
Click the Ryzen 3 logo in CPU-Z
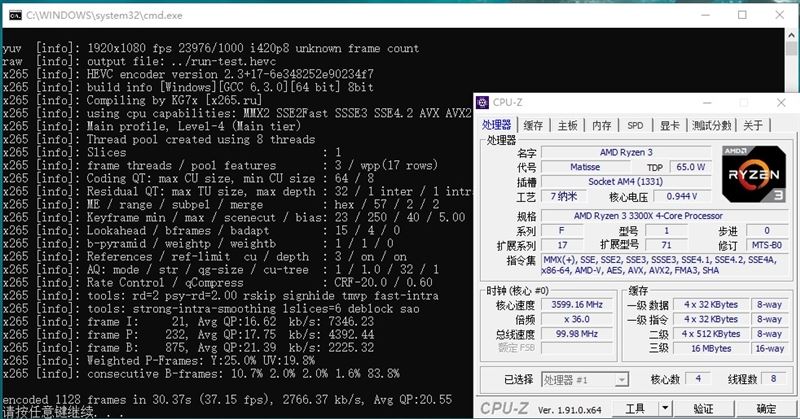(x=754, y=174)
